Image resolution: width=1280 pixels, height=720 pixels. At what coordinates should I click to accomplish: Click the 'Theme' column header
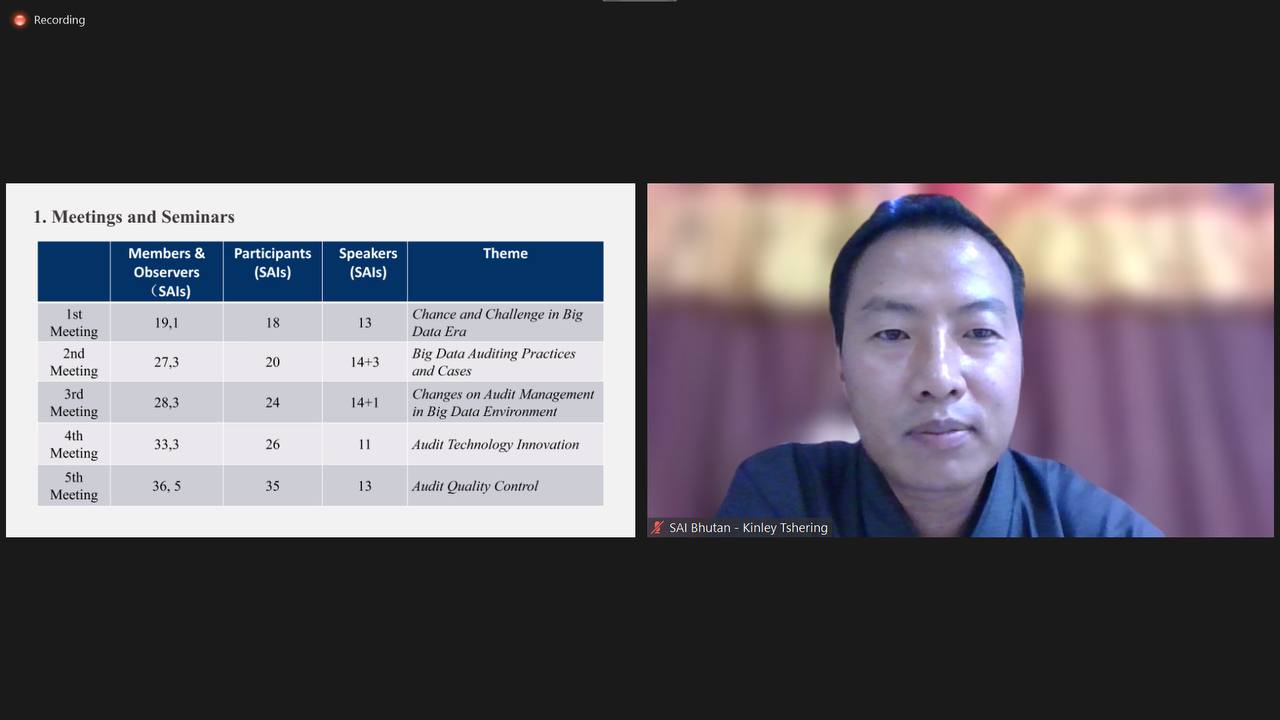tap(505, 272)
